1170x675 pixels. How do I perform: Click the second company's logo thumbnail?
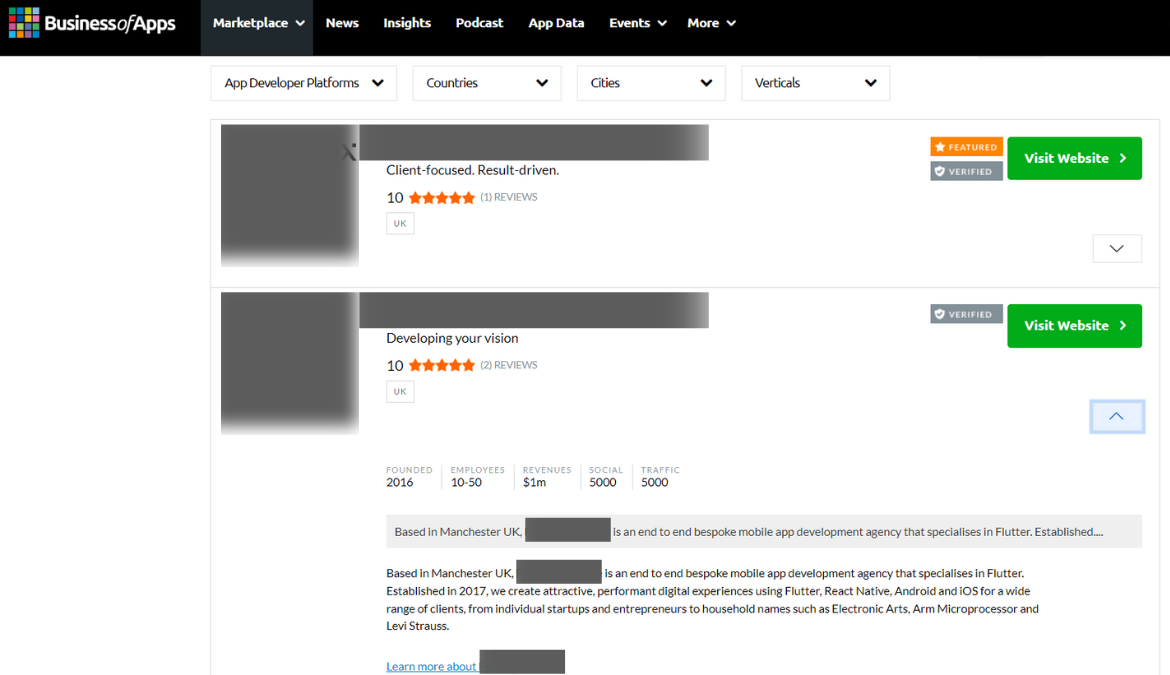(x=289, y=363)
